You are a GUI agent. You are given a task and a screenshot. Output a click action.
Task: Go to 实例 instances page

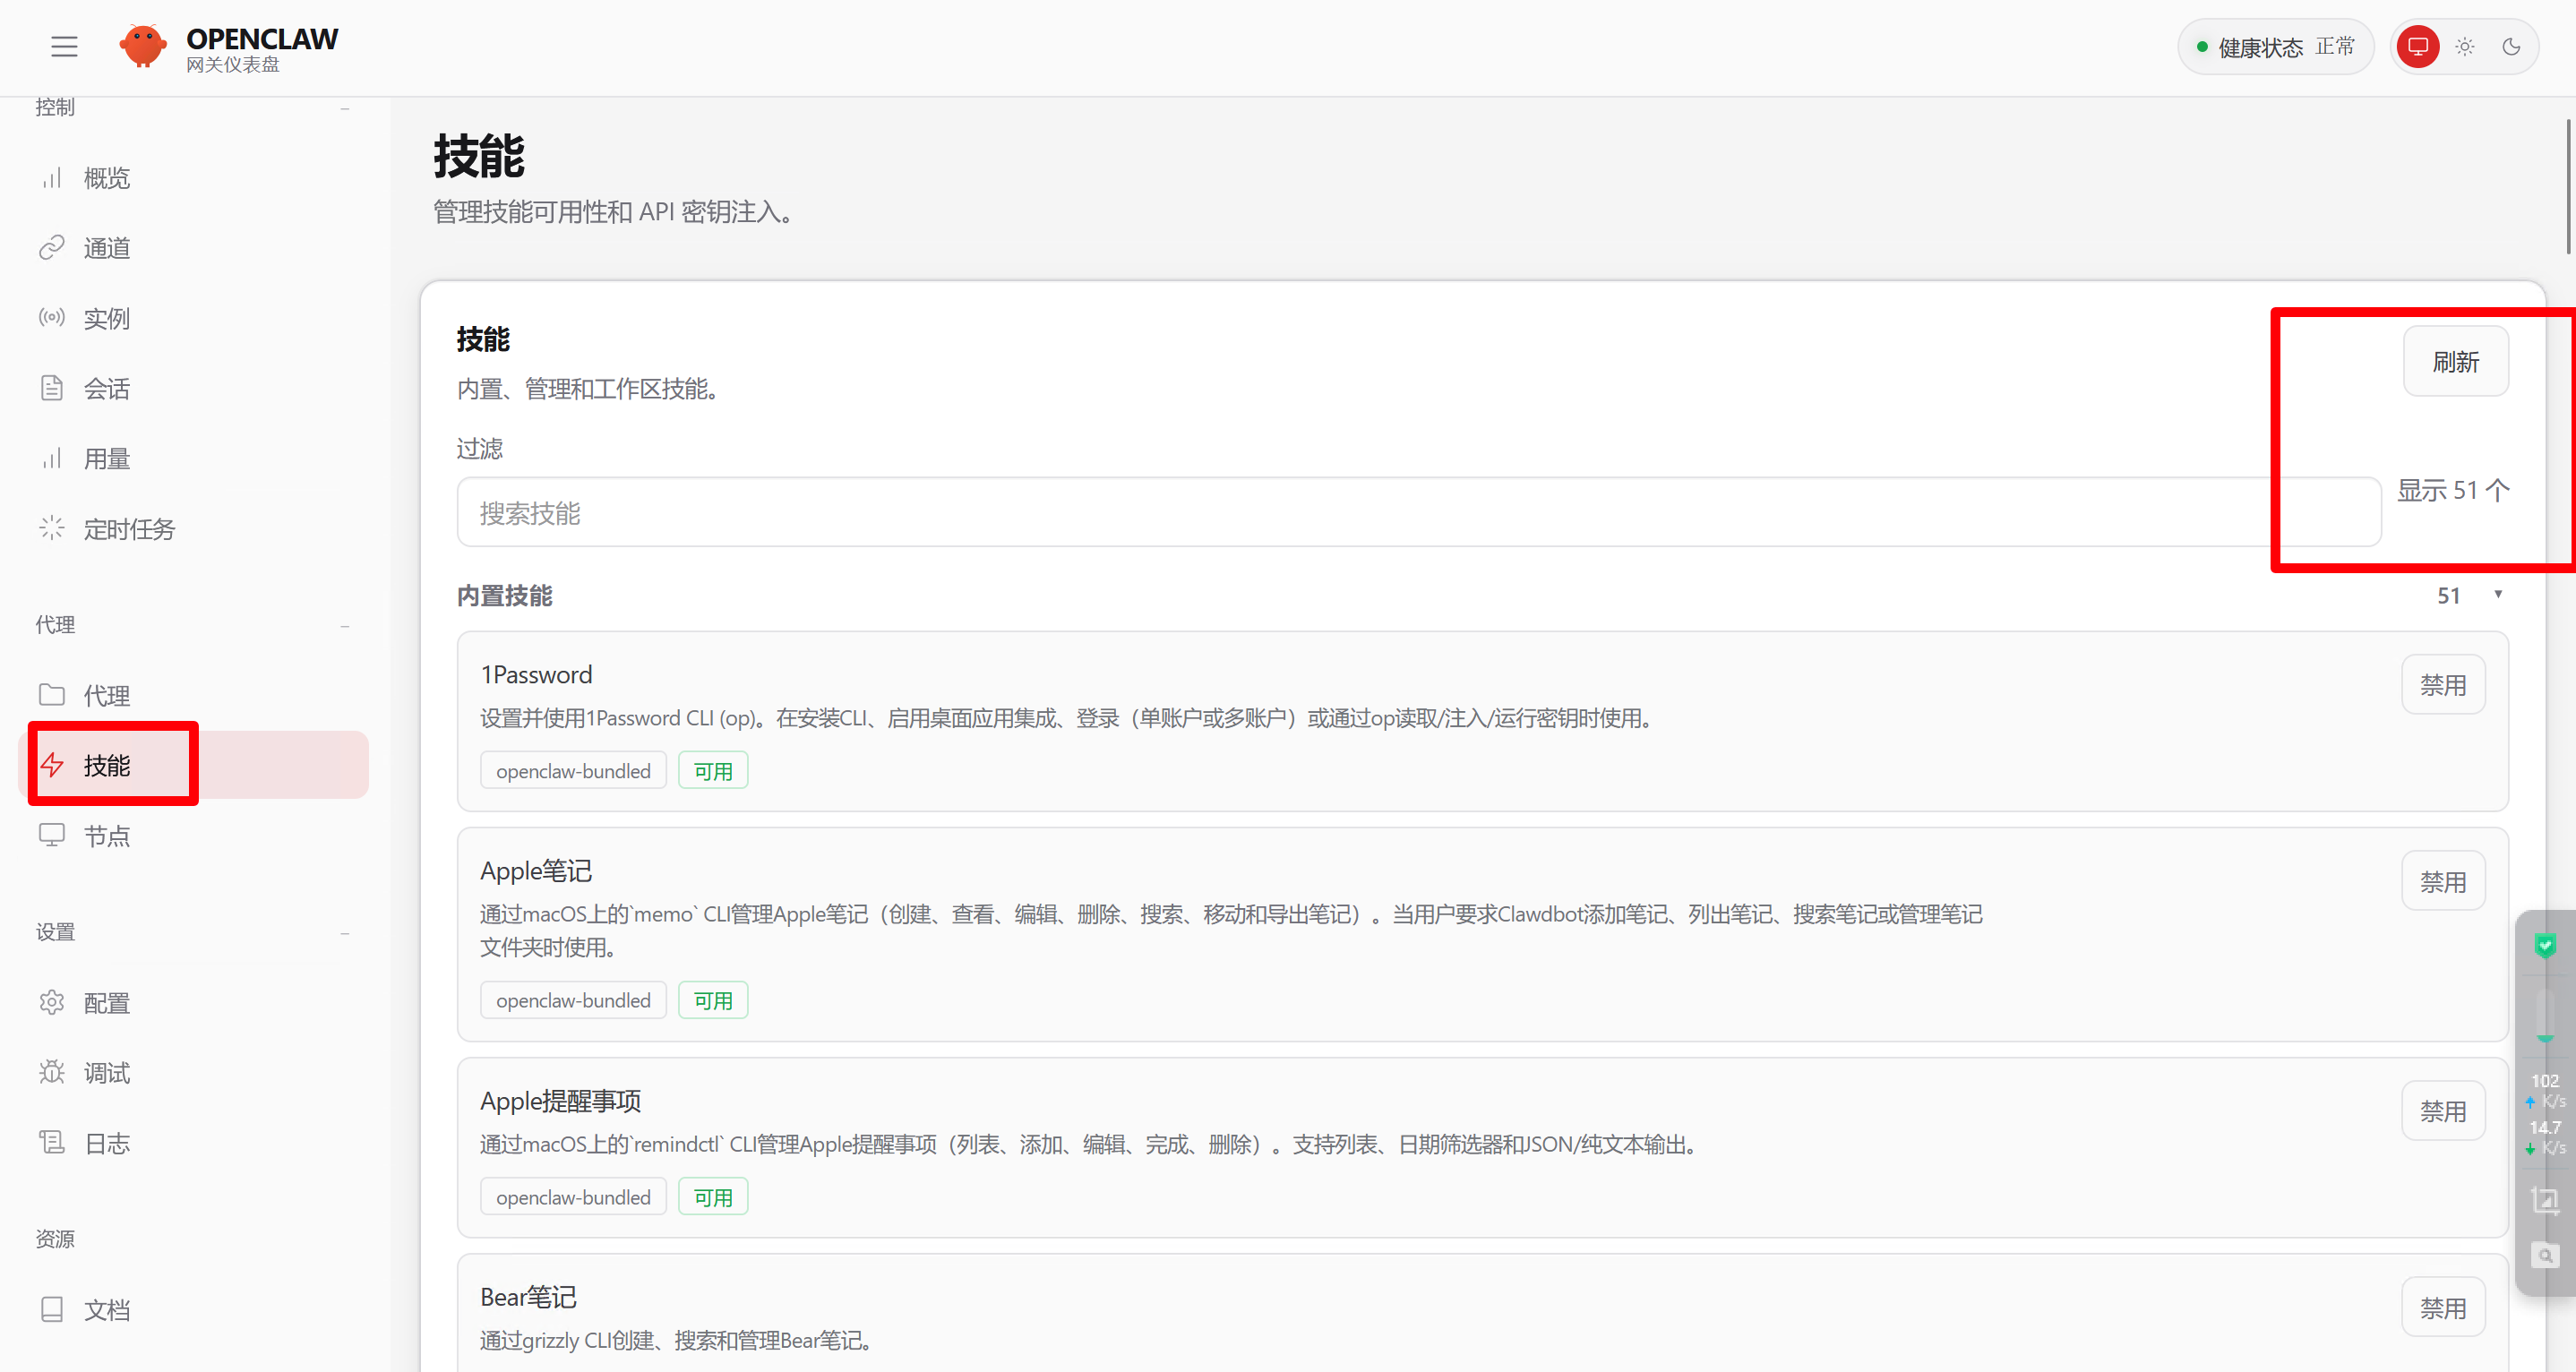106,318
